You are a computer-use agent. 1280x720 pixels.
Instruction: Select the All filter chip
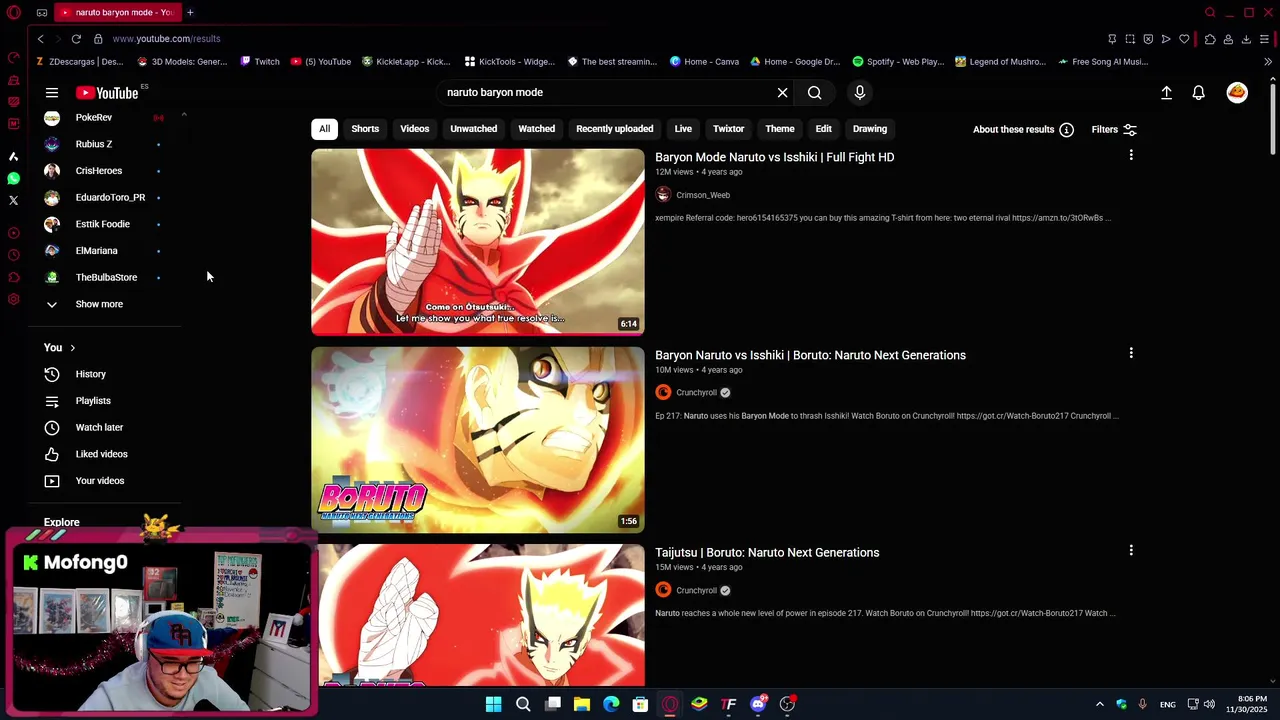[x=324, y=129]
